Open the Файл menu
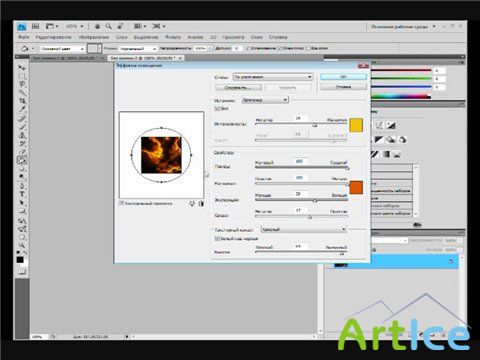480x360 pixels. tap(24, 37)
